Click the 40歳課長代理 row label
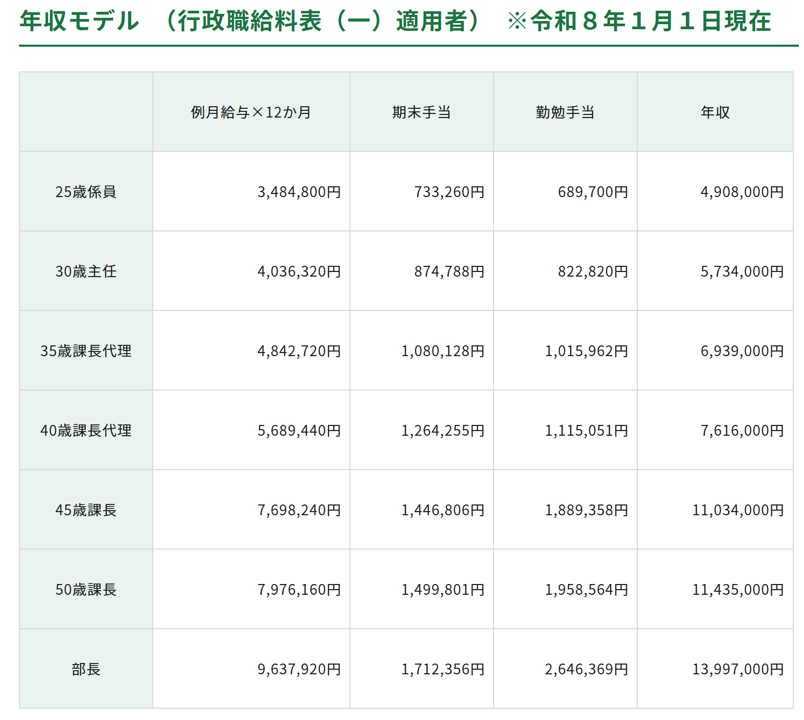804x720 pixels. [85, 430]
